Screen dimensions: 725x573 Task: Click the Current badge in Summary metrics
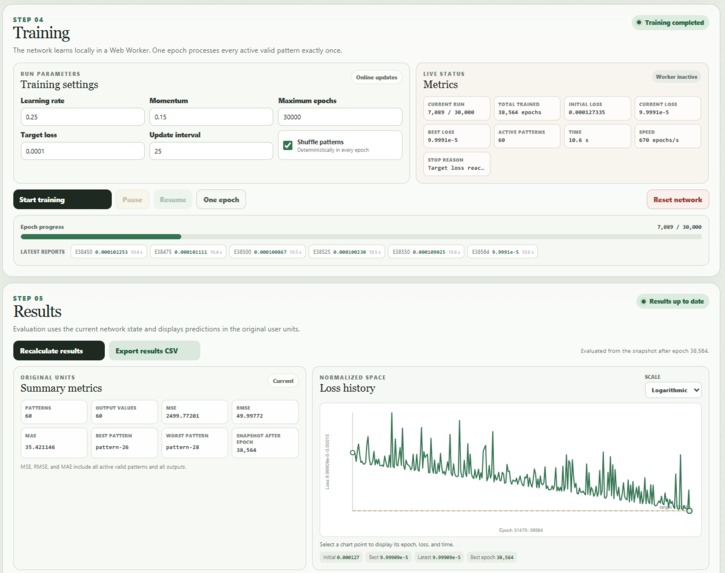283,381
